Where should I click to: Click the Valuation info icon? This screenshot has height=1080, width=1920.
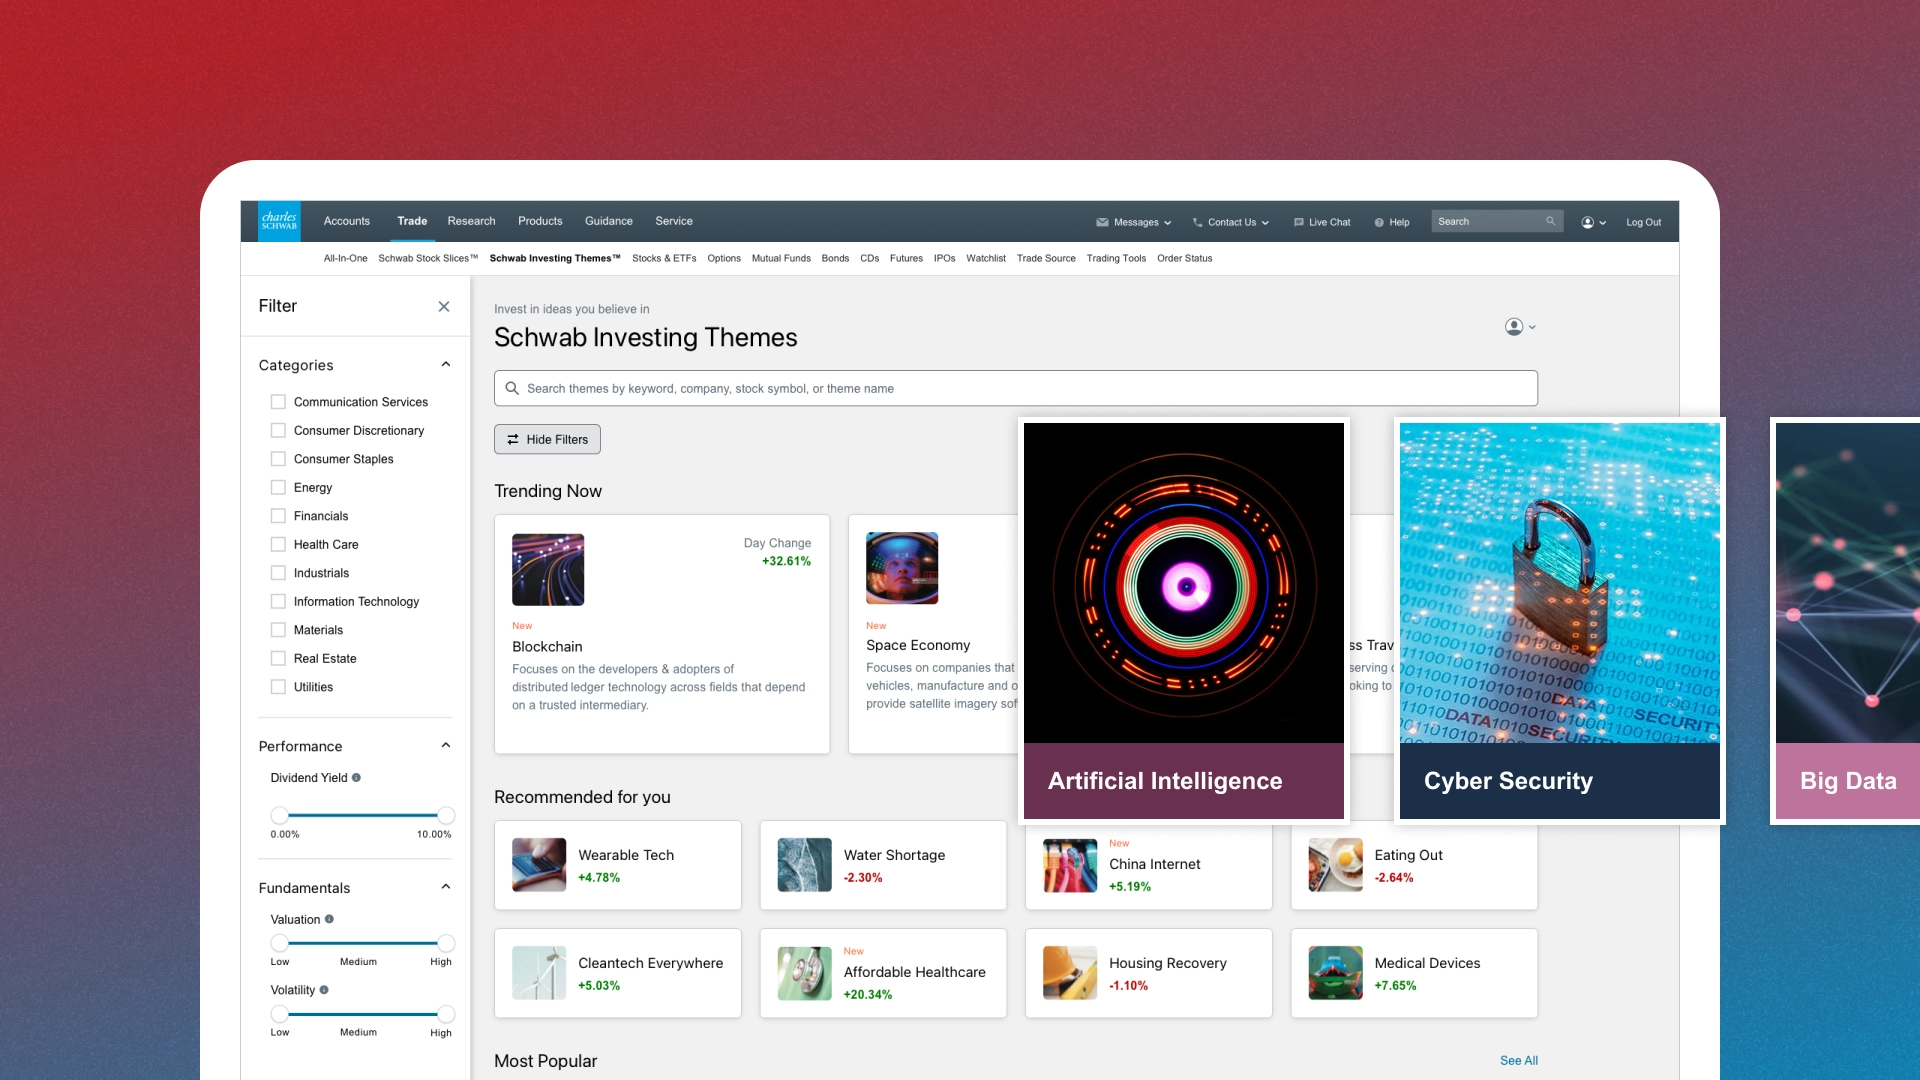(x=329, y=919)
